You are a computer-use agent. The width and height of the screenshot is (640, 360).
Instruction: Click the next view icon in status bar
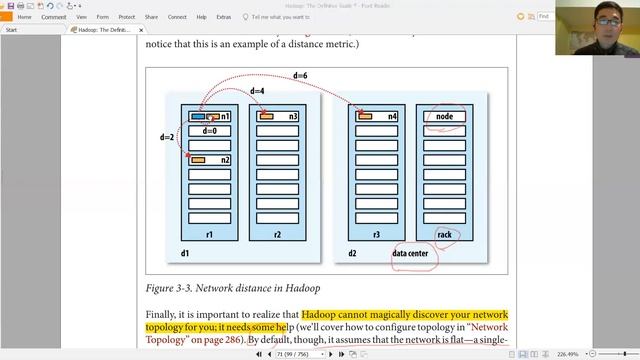[x=363, y=354]
